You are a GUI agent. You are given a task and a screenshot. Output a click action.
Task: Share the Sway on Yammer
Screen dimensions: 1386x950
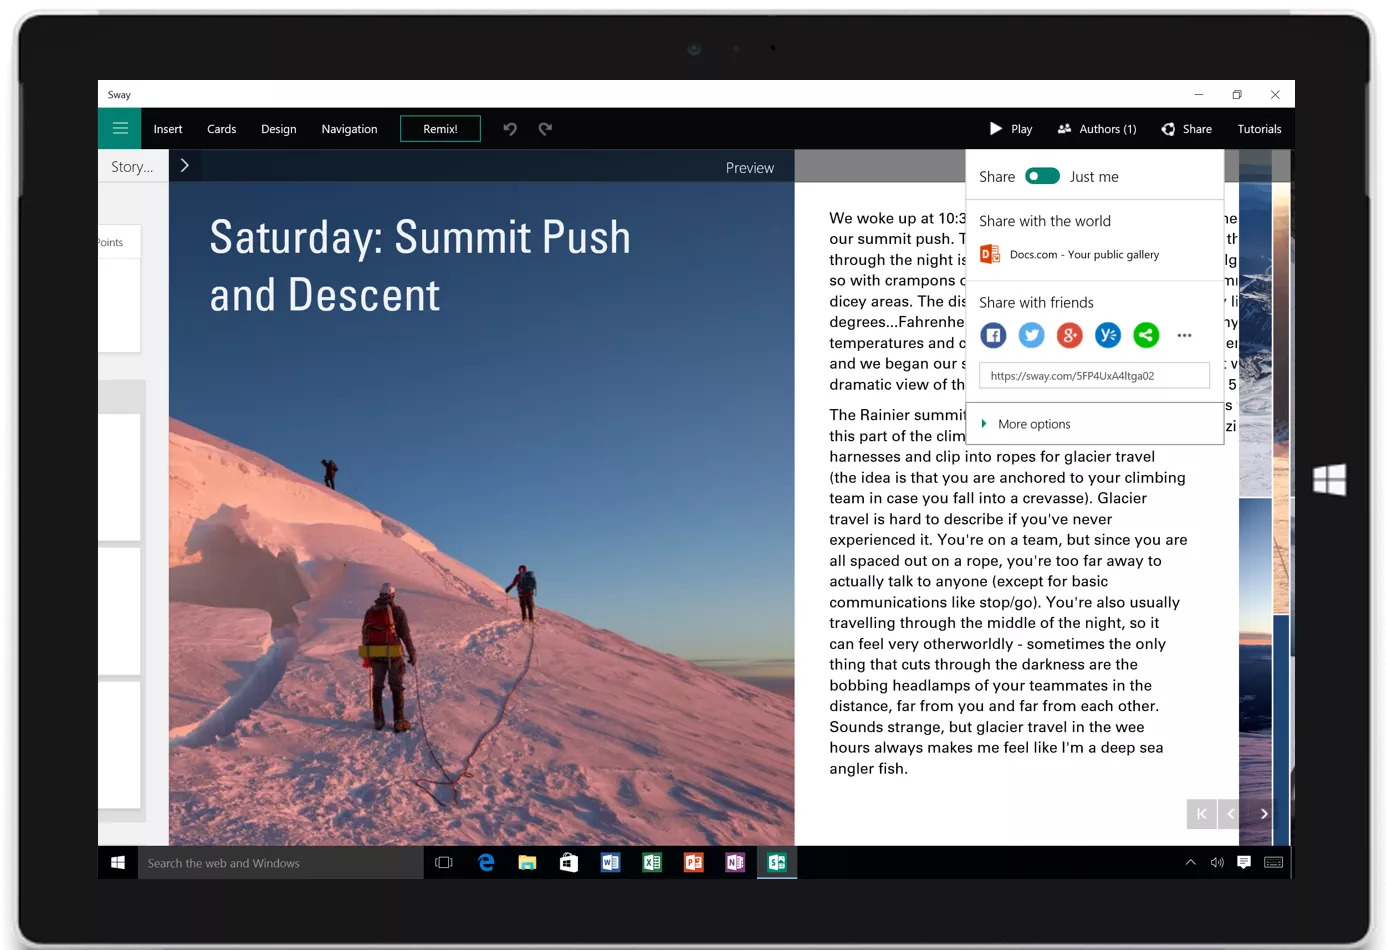point(1108,335)
